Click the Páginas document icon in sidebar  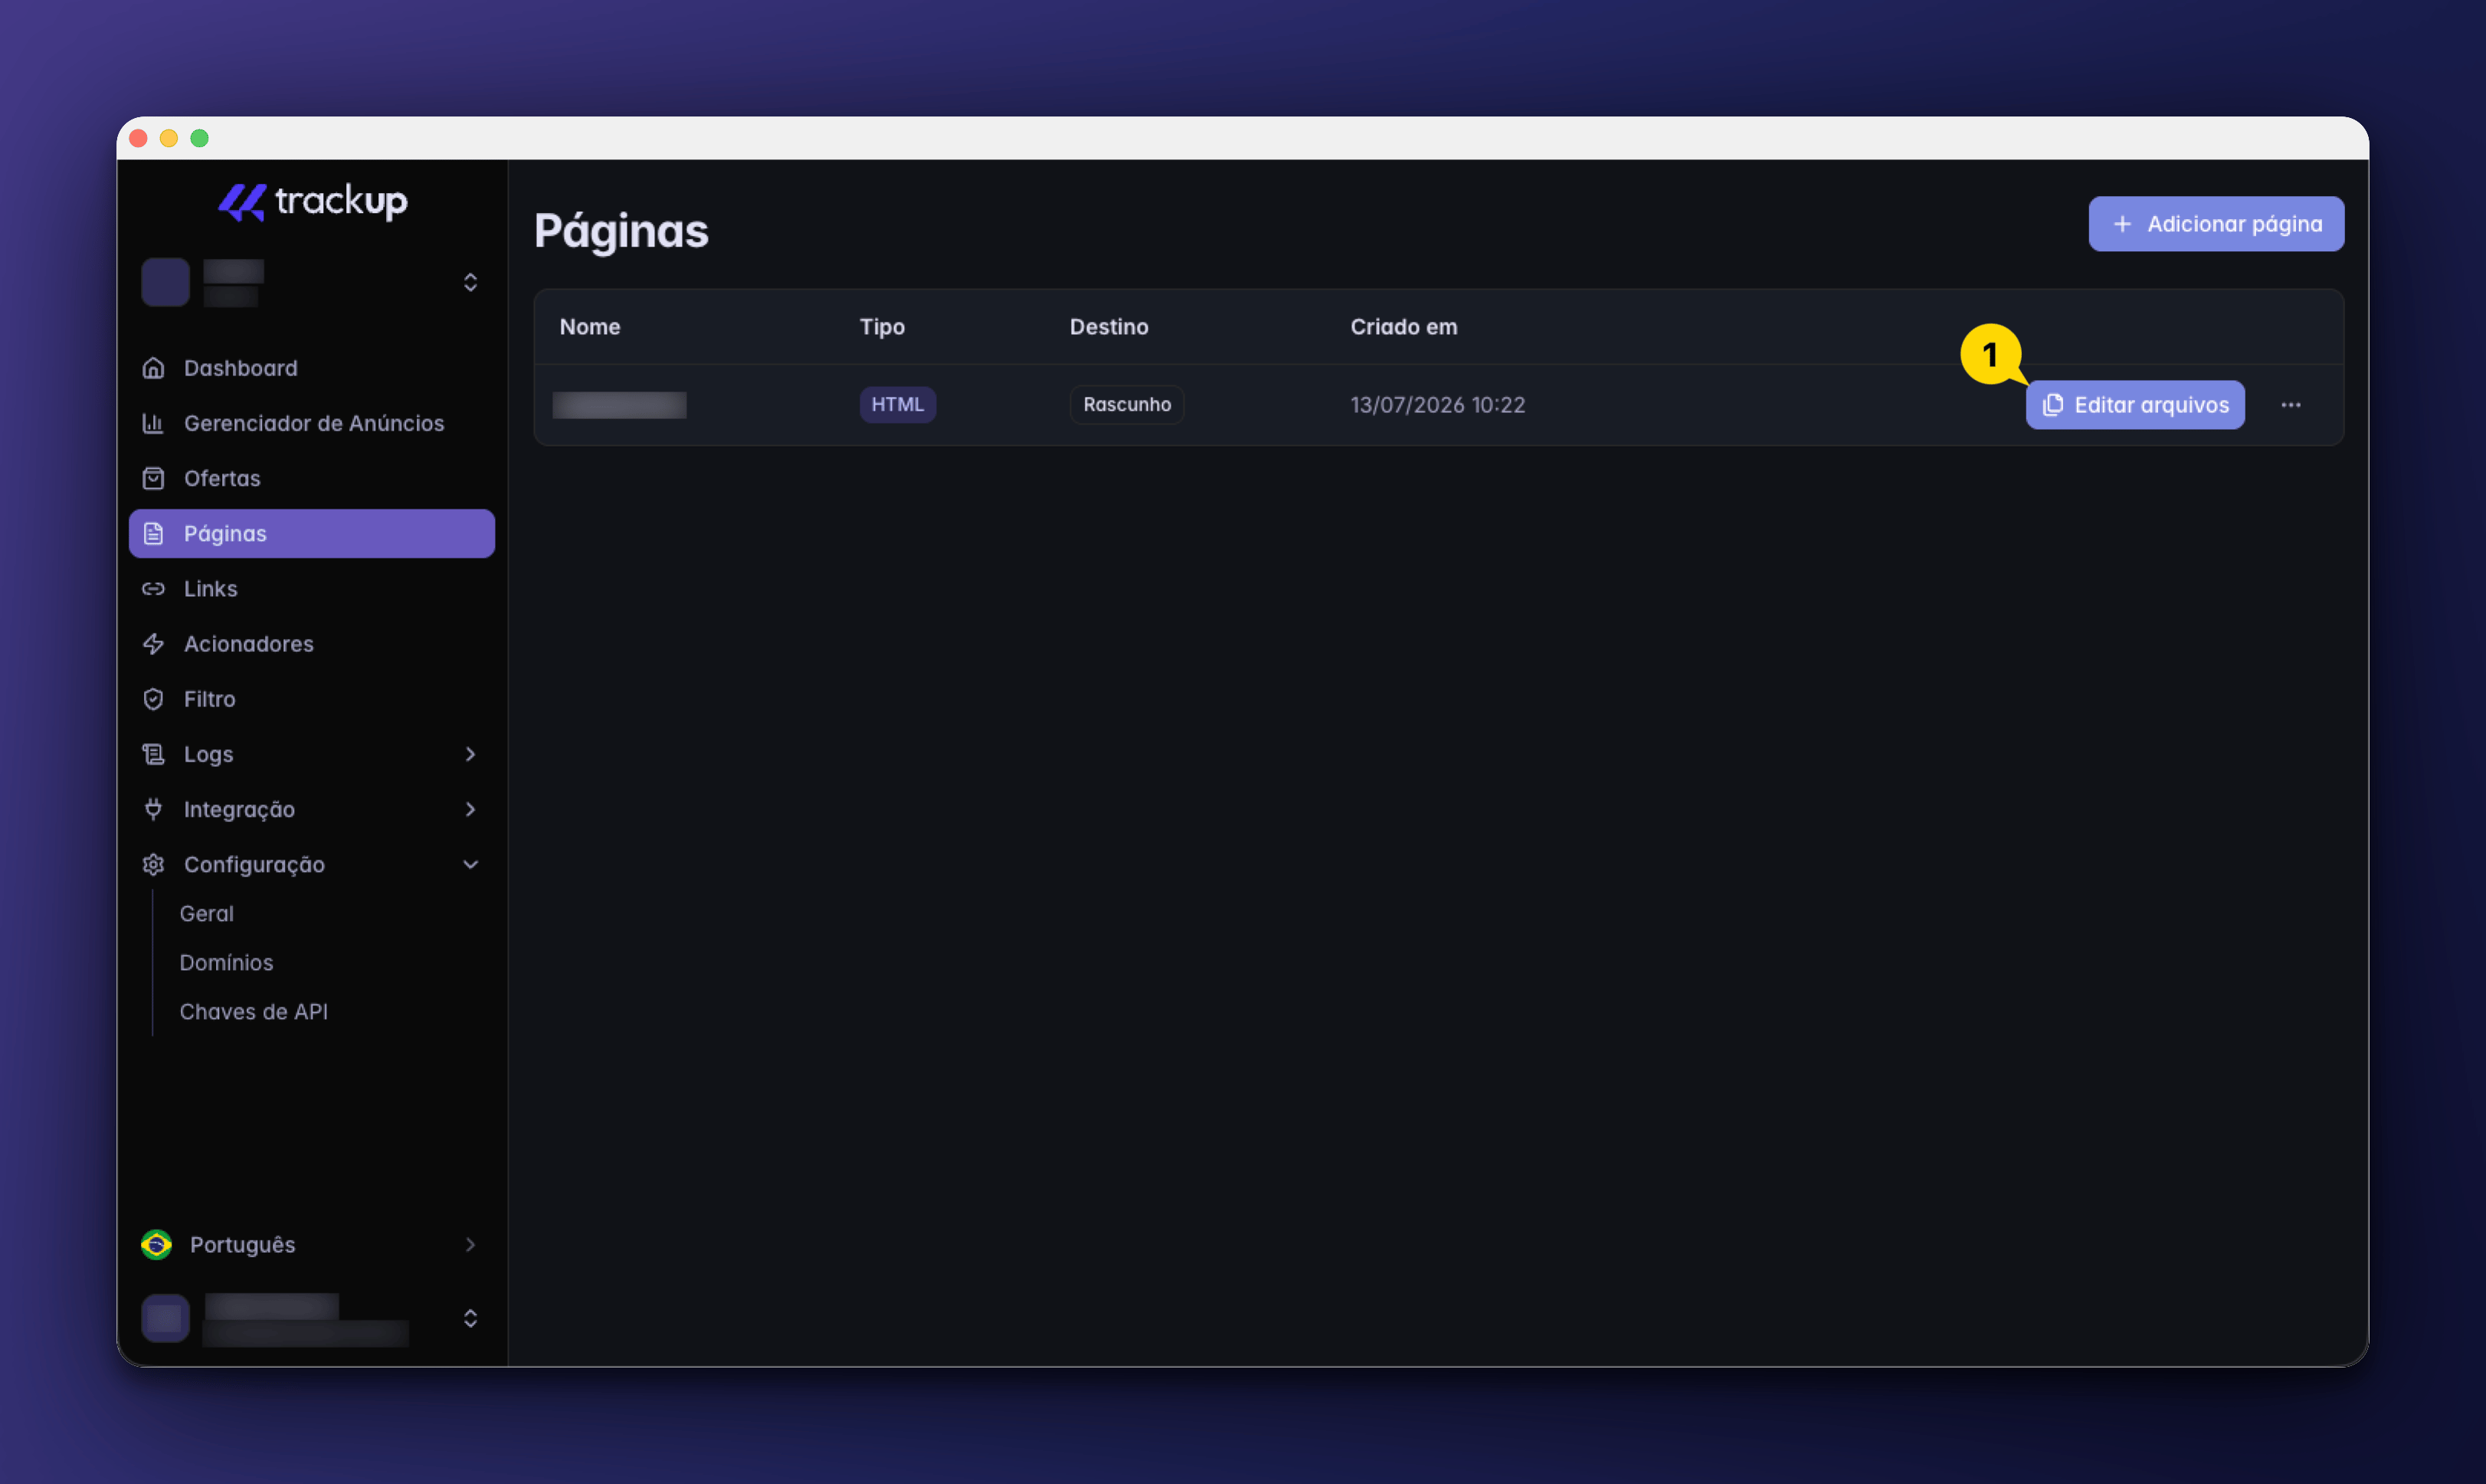(153, 533)
